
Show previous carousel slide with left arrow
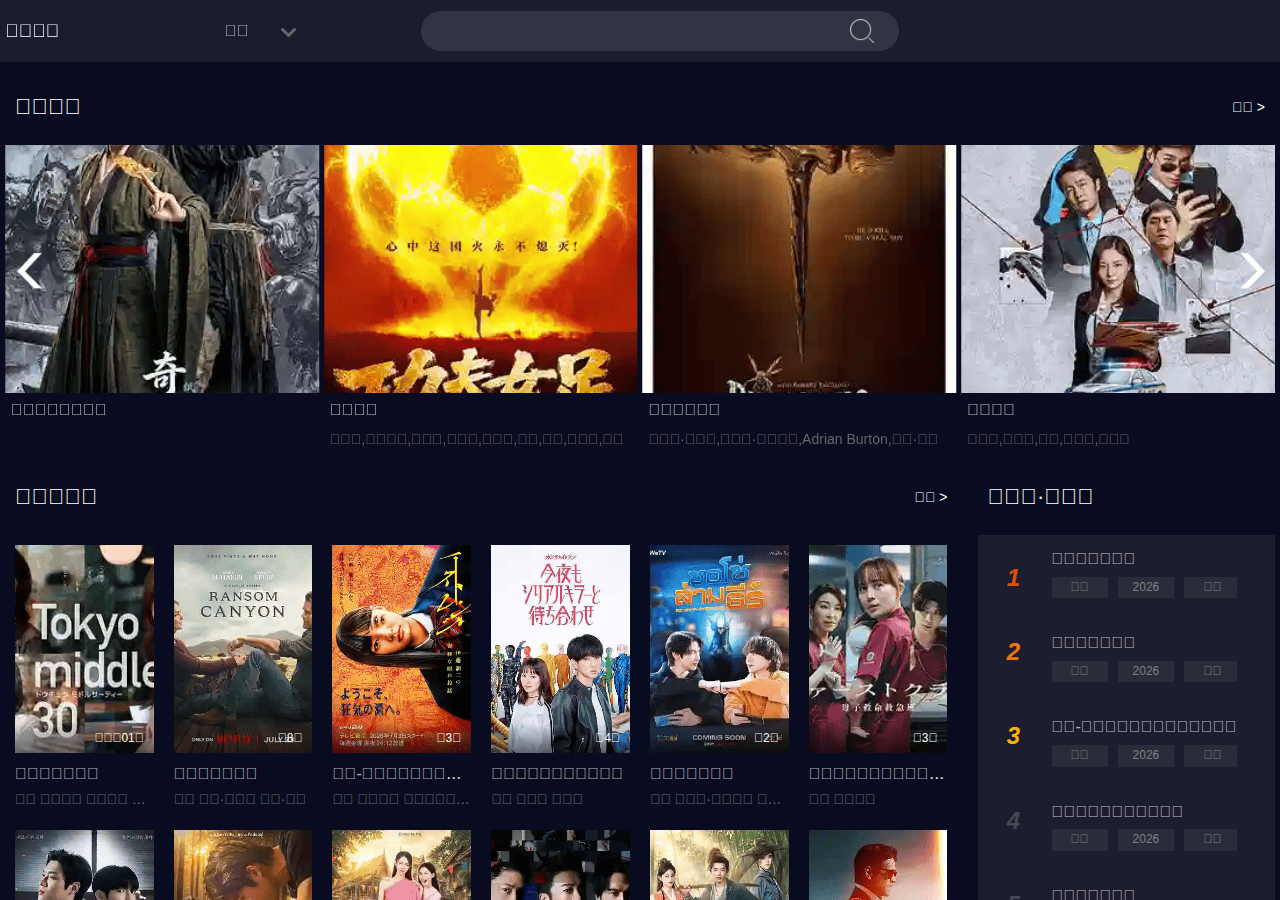[x=30, y=270]
